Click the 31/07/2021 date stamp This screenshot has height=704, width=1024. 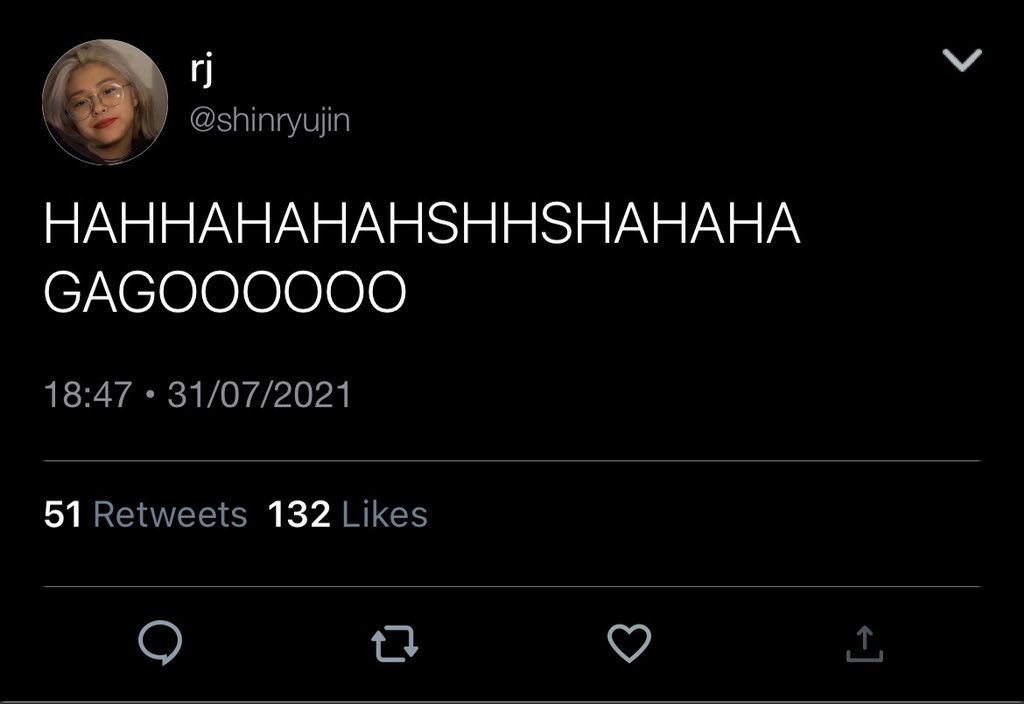[259, 395]
